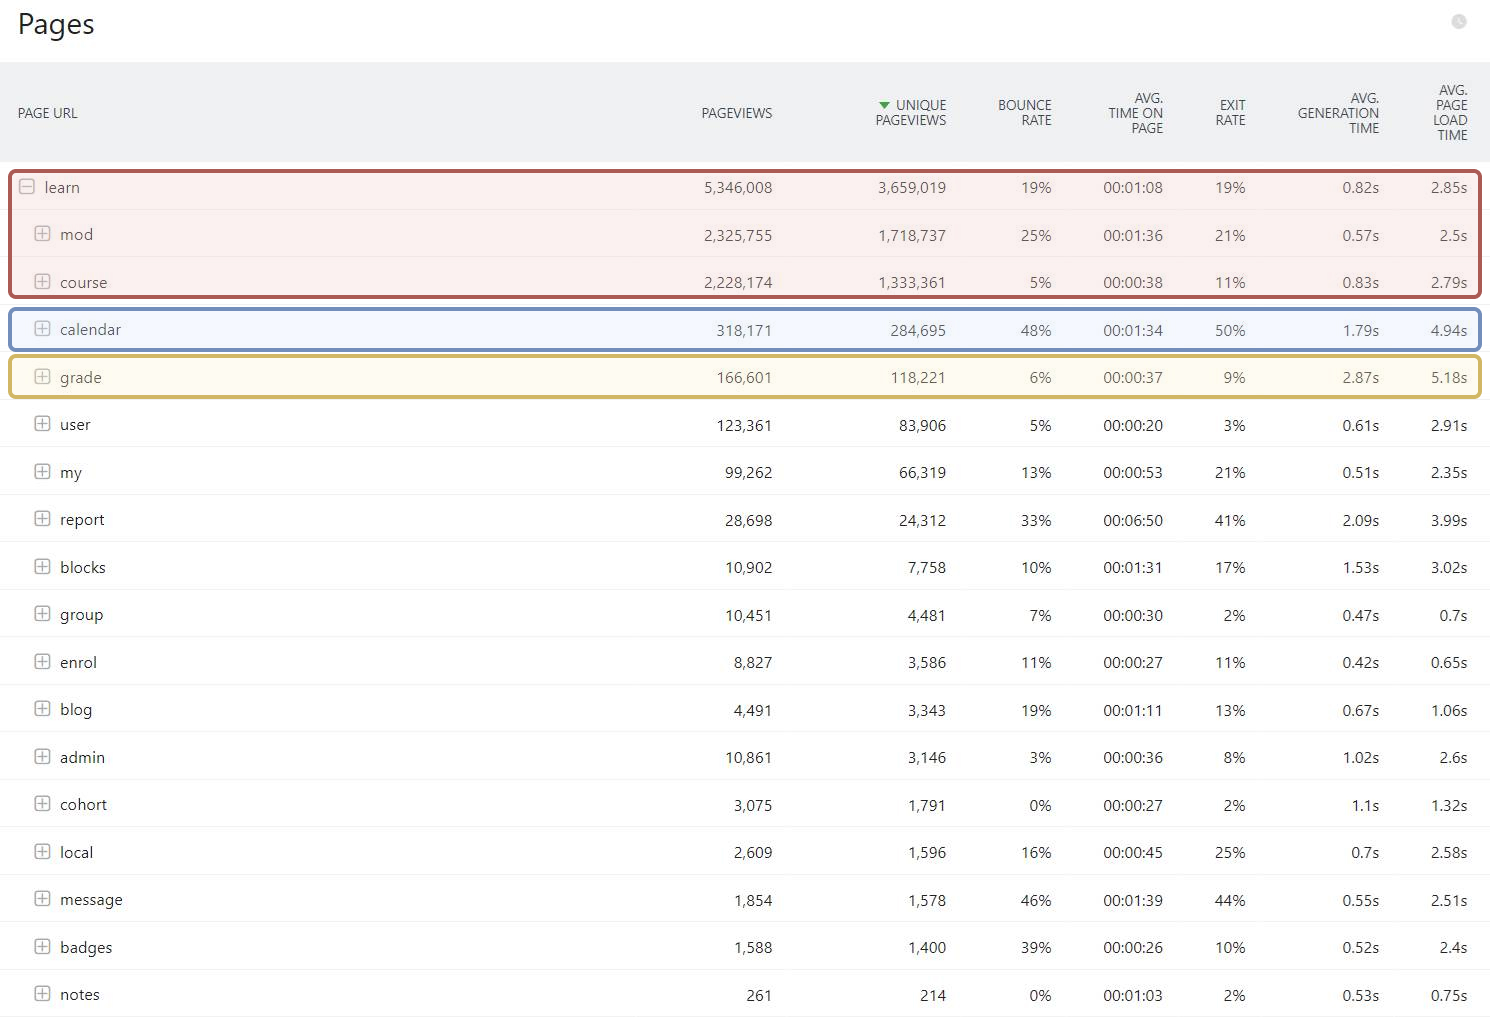Click the cohort page label
Image resolution: width=1490 pixels, height=1017 pixels.
(83, 805)
